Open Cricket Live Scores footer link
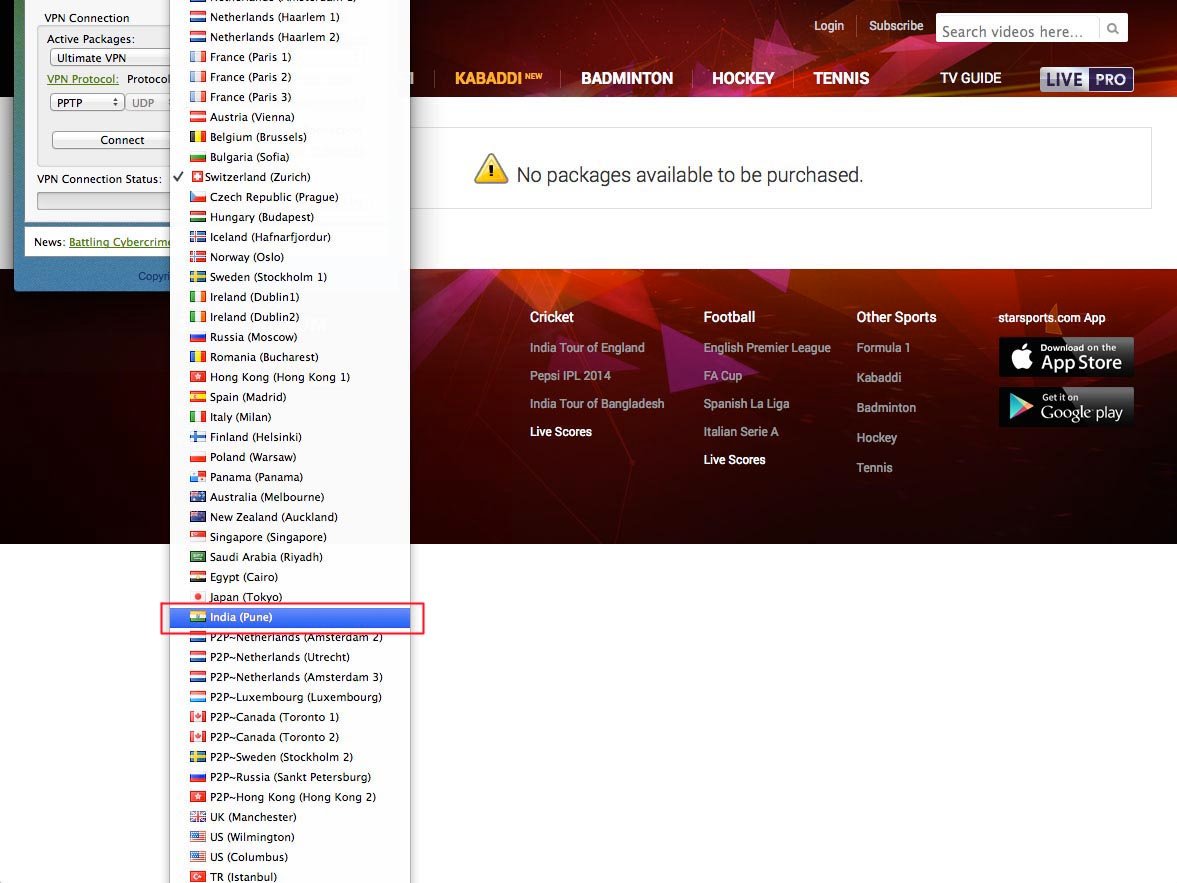This screenshot has height=883, width=1177. coord(561,432)
